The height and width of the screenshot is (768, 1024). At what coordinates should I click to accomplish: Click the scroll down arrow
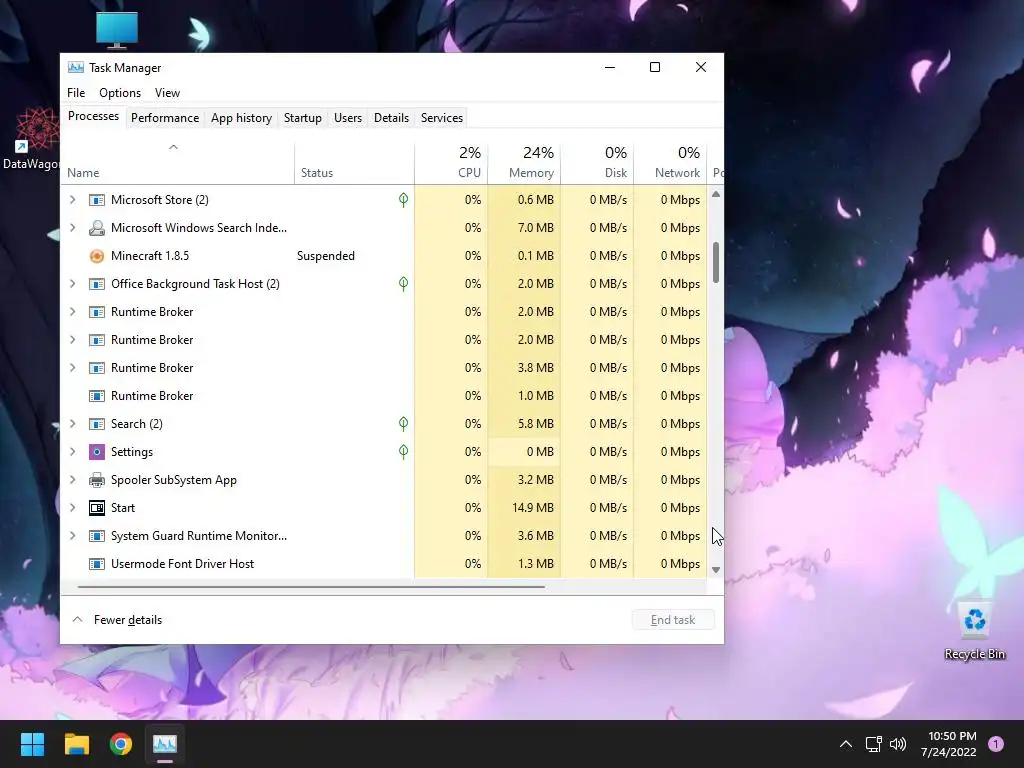(x=716, y=569)
